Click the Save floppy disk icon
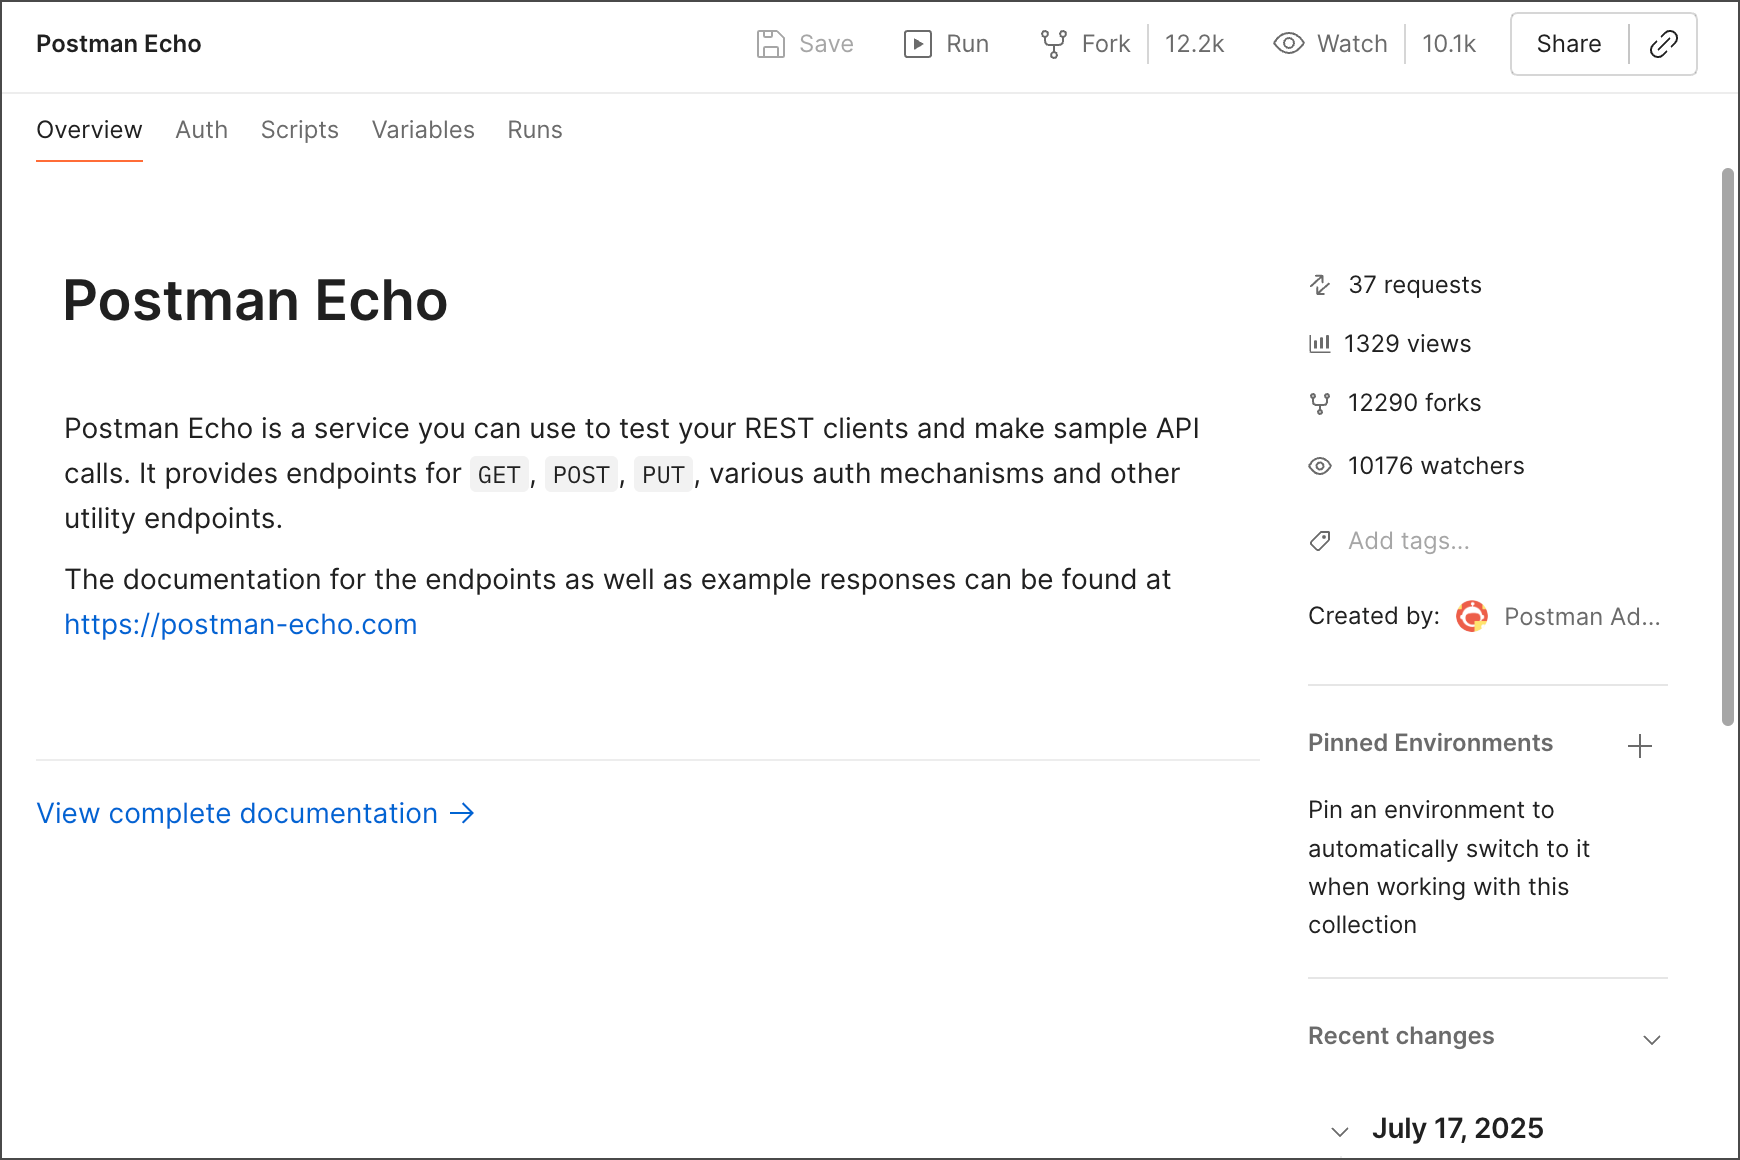Screen dimensions: 1740x1160 770,44
